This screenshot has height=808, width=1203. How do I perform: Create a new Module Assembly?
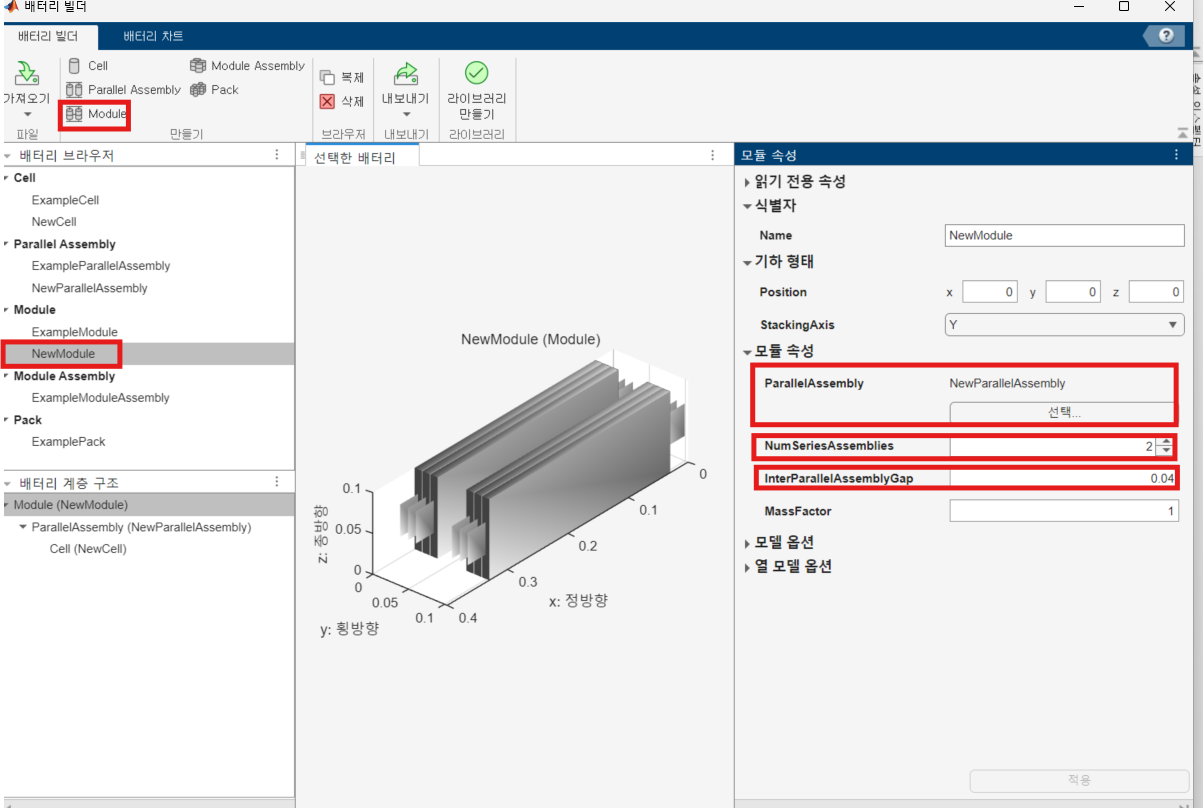click(x=247, y=66)
